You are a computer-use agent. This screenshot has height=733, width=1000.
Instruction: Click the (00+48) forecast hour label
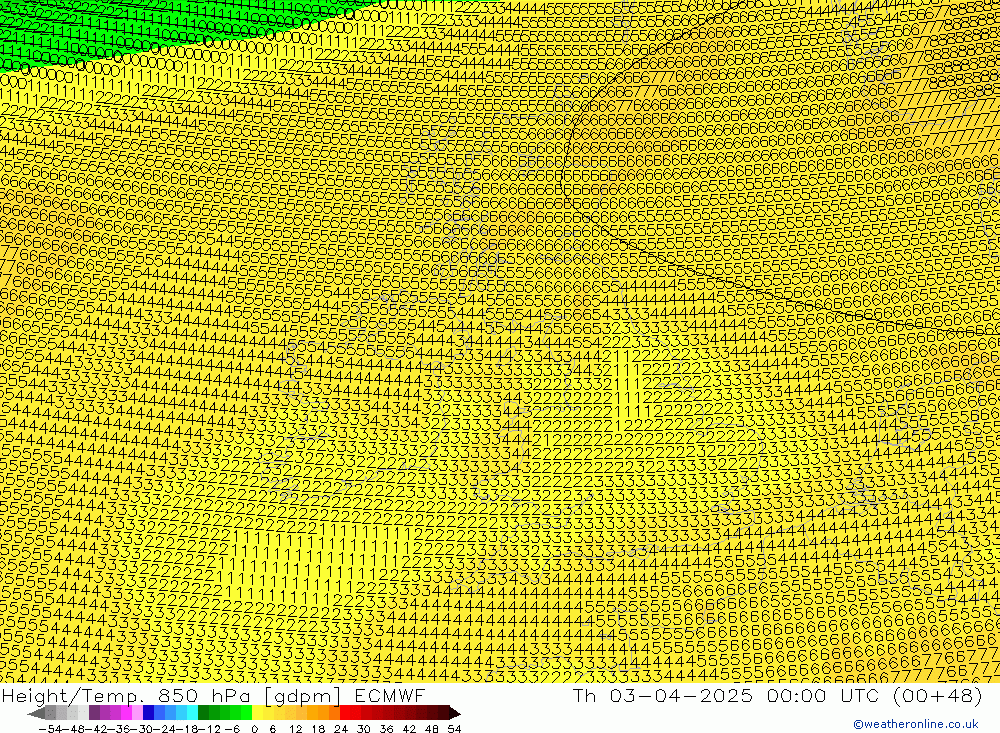[x=938, y=695]
